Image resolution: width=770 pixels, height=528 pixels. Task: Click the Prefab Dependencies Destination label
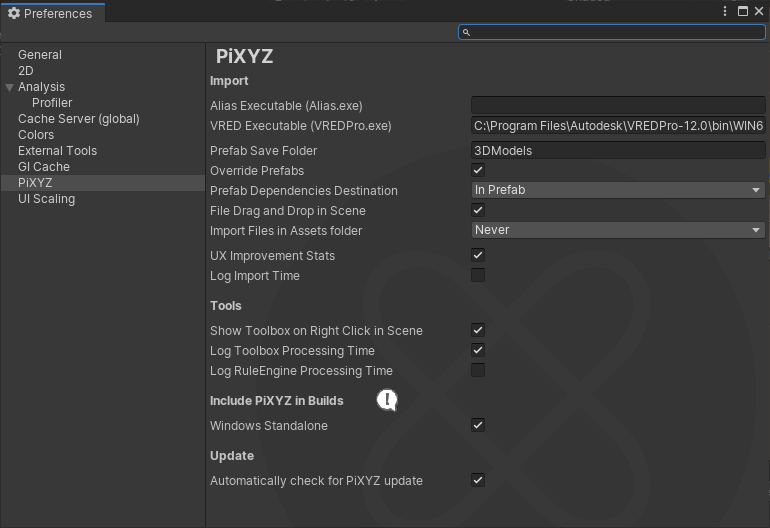pos(304,191)
